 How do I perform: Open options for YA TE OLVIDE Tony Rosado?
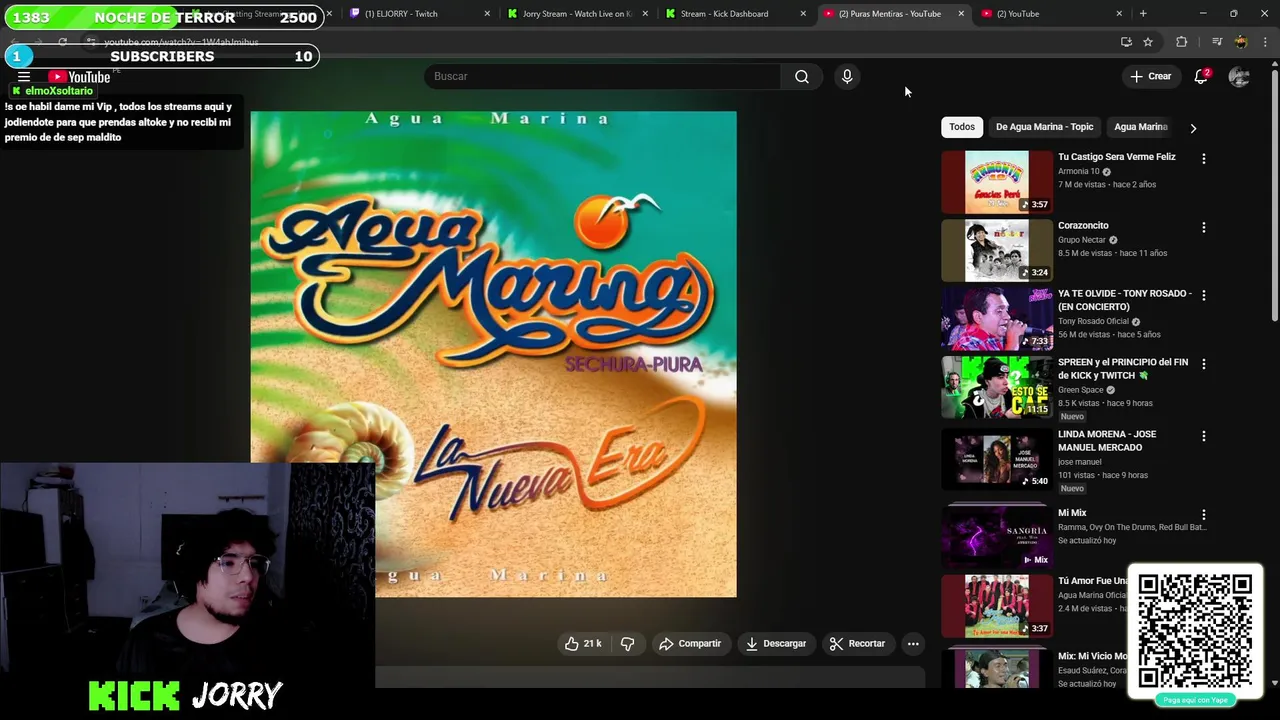1204,296
